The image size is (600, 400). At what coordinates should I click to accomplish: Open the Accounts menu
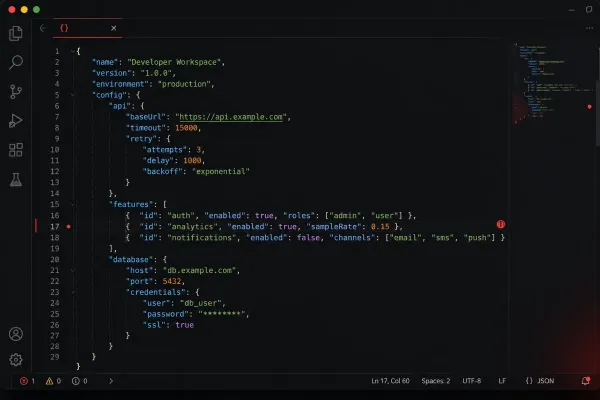click(x=16, y=334)
